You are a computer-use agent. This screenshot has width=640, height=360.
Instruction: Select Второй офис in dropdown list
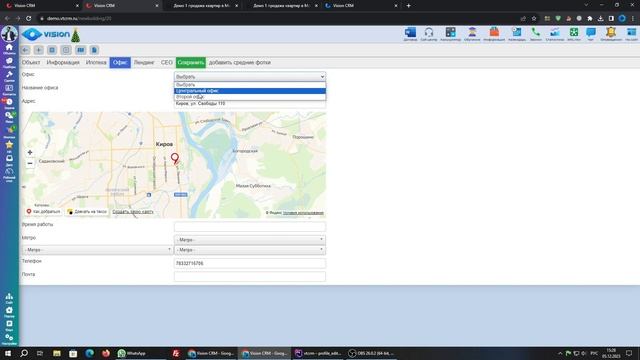point(250,97)
